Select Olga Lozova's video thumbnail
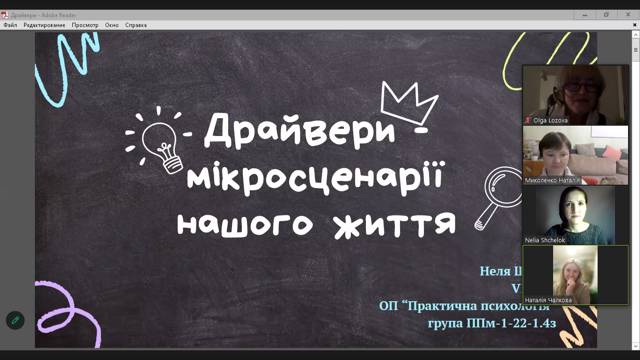This screenshot has height=360, width=640. [x=576, y=95]
